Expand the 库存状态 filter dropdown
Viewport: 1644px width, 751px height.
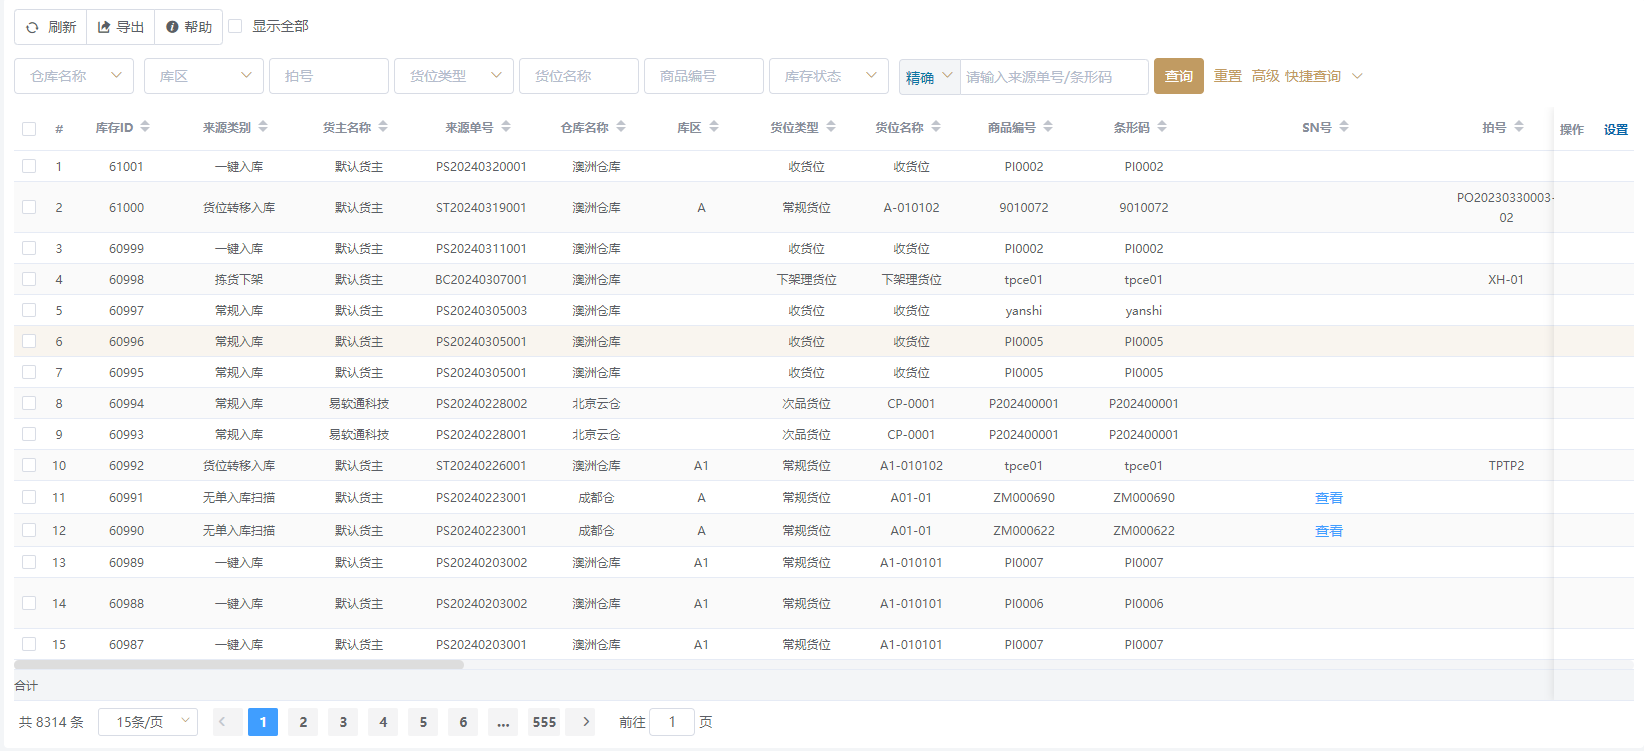point(829,76)
